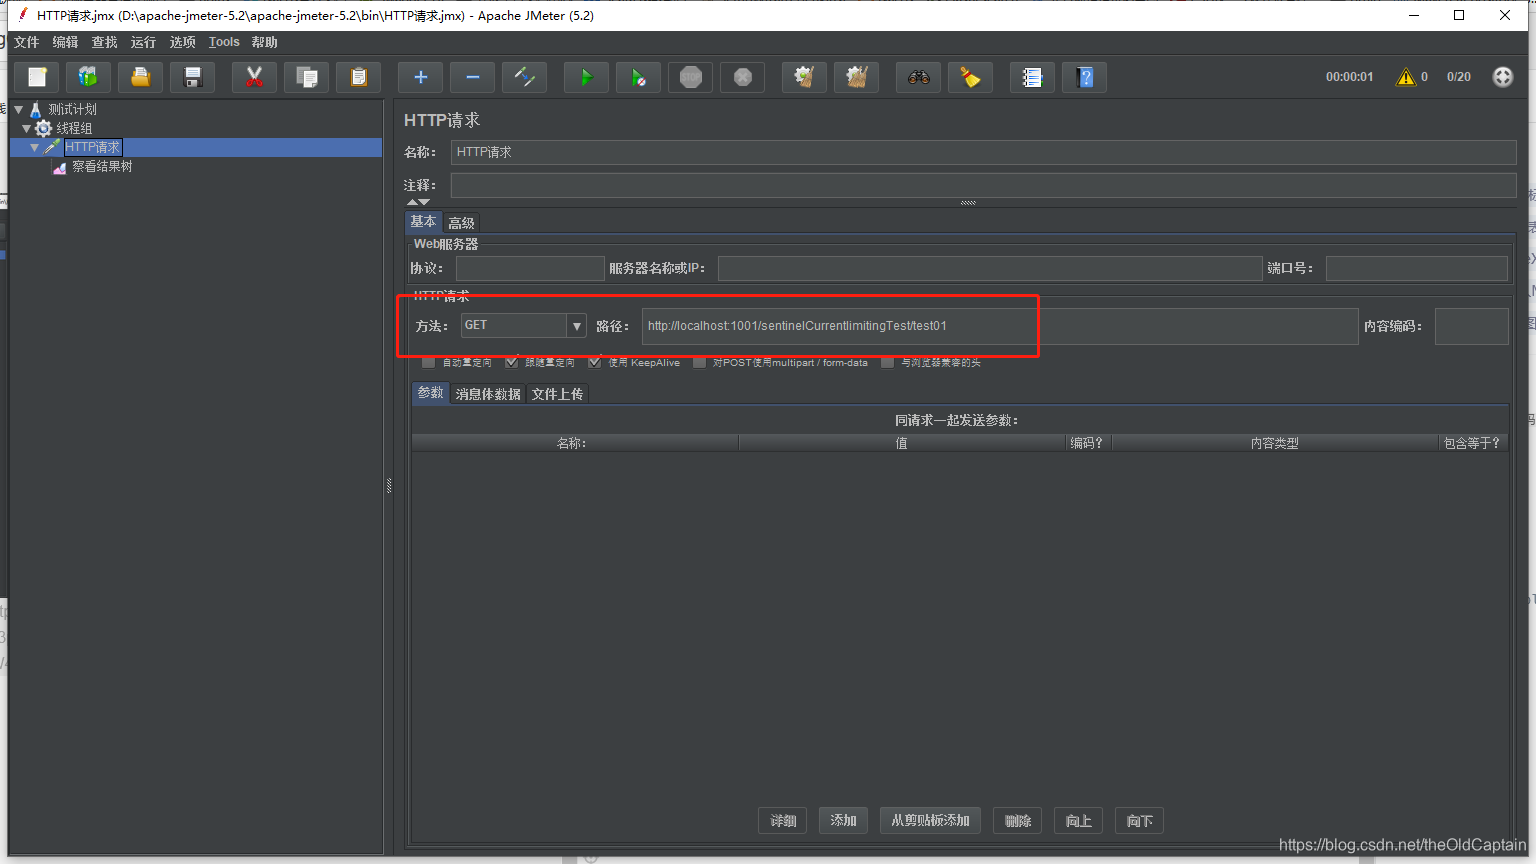Click the 向下 button
The height and width of the screenshot is (864, 1536).
tap(1139, 821)
